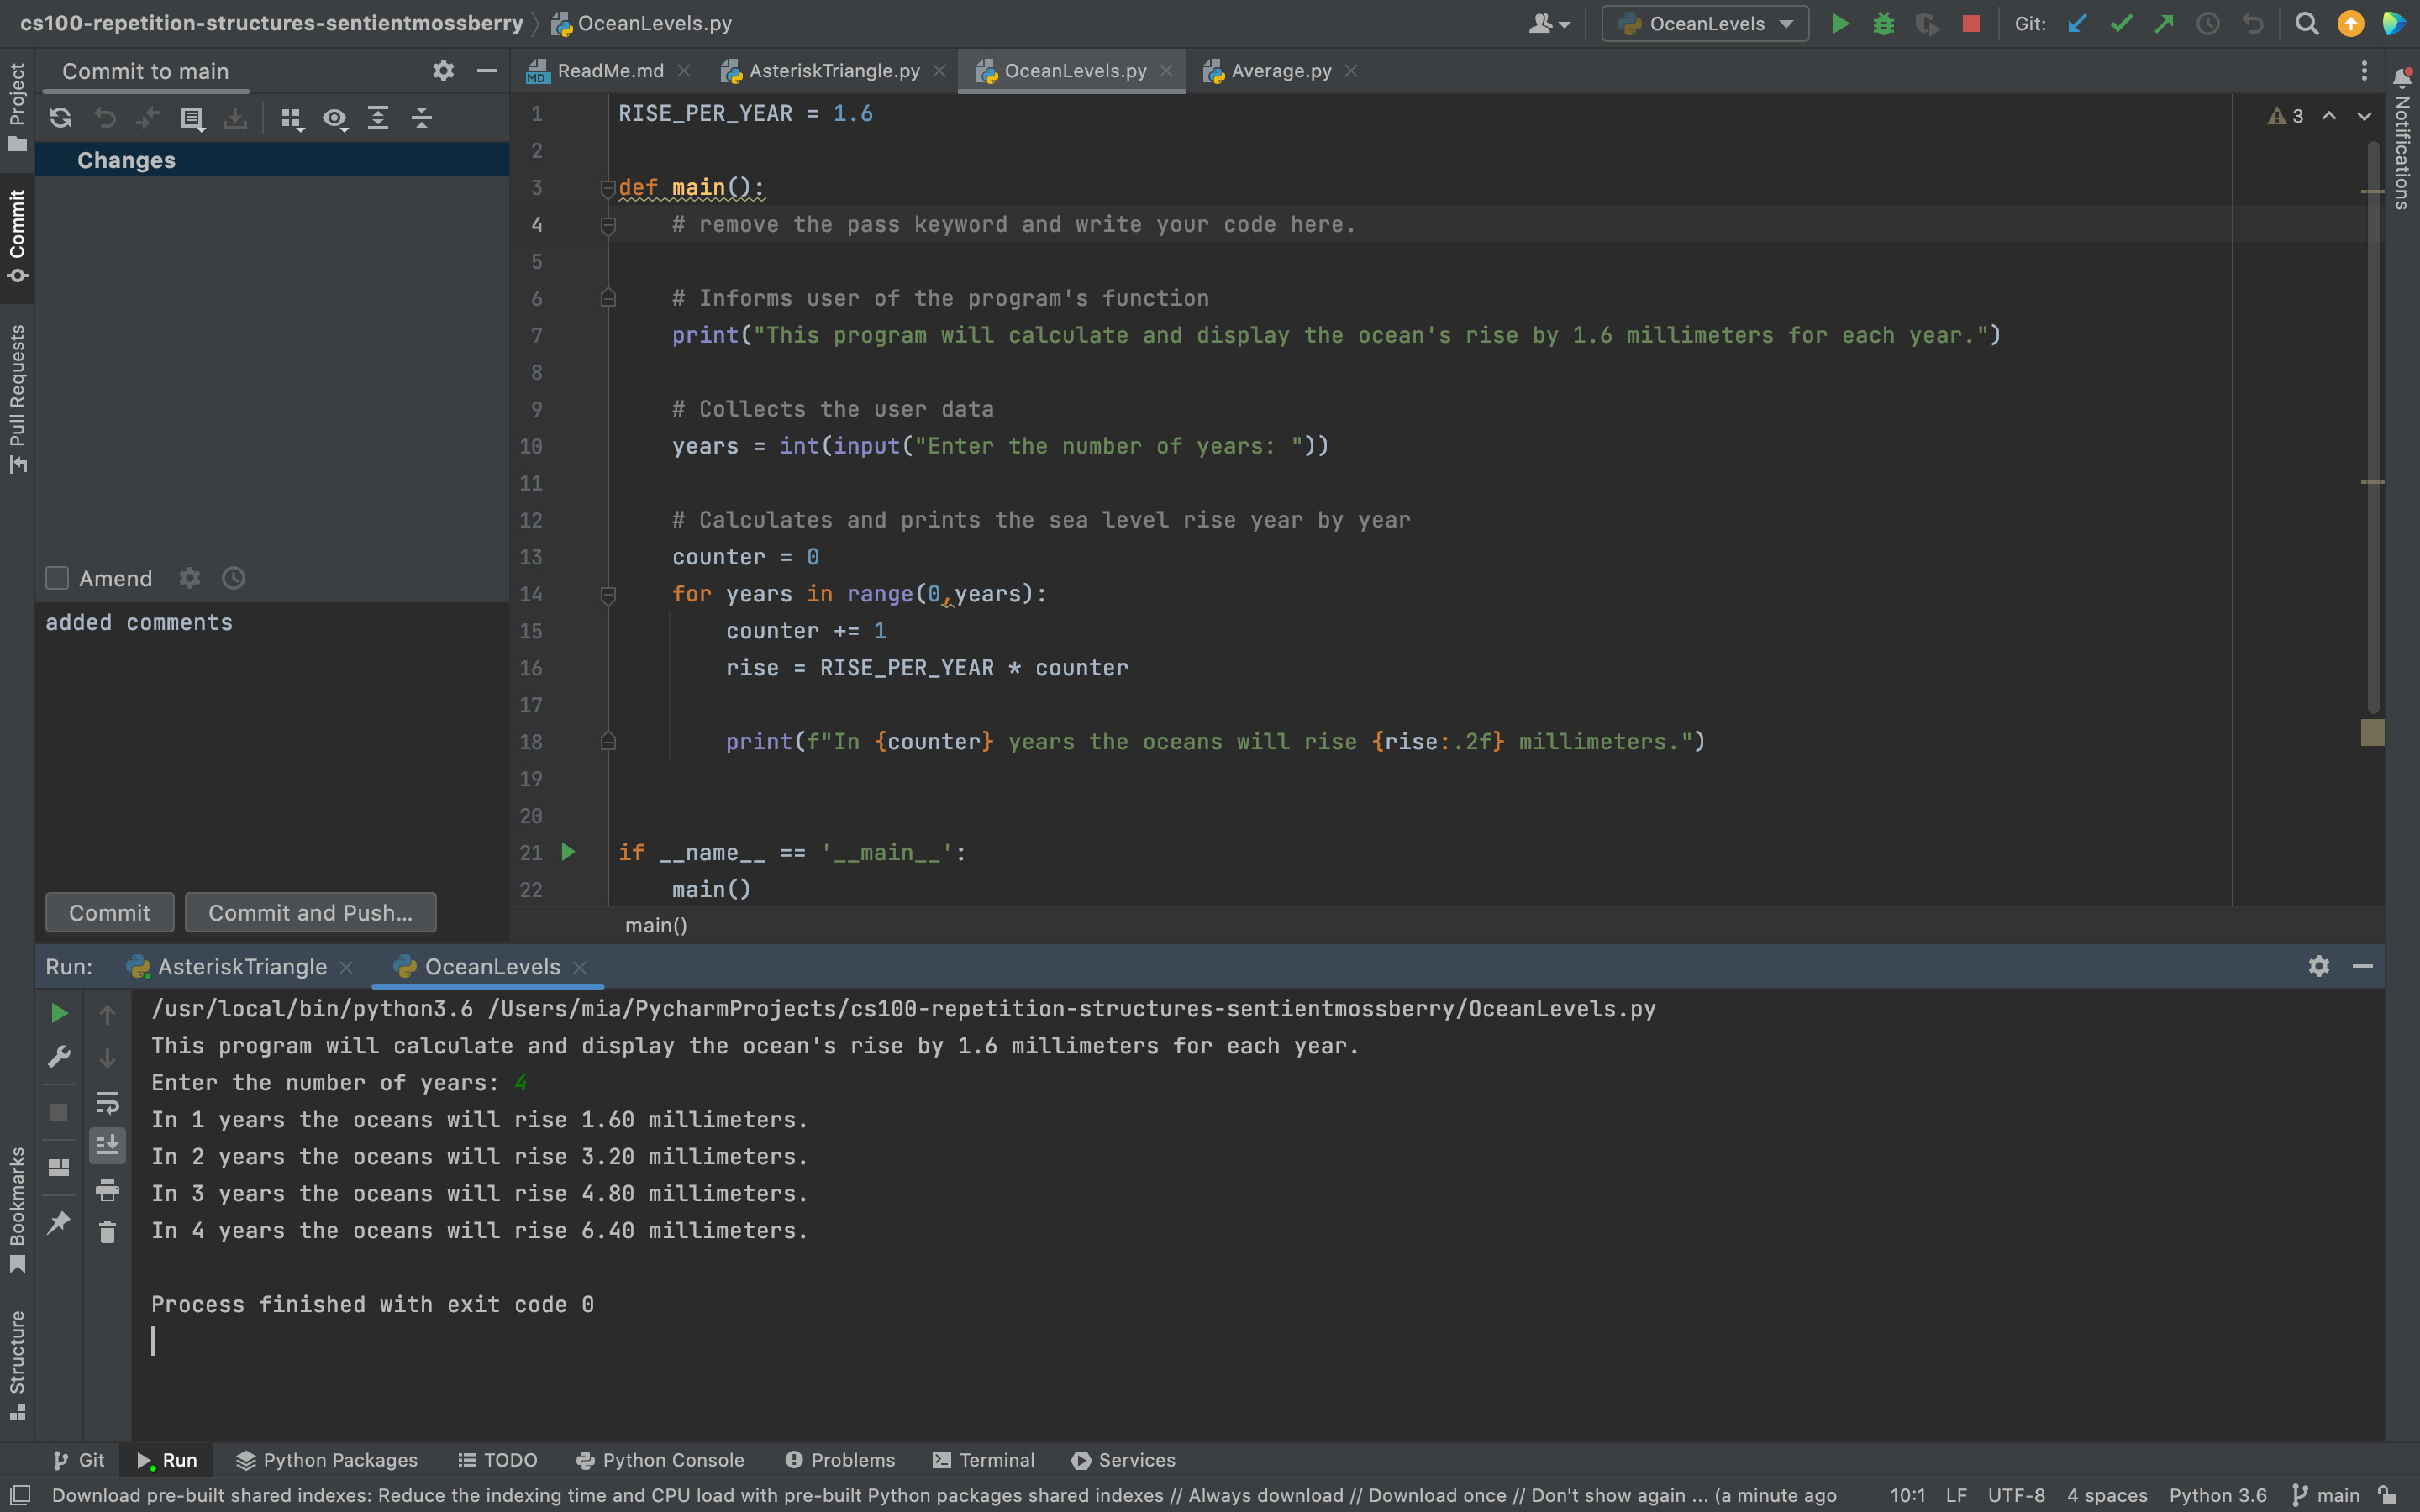Click the Commit and Push button

pyautogui.click(x=310, y=913)
